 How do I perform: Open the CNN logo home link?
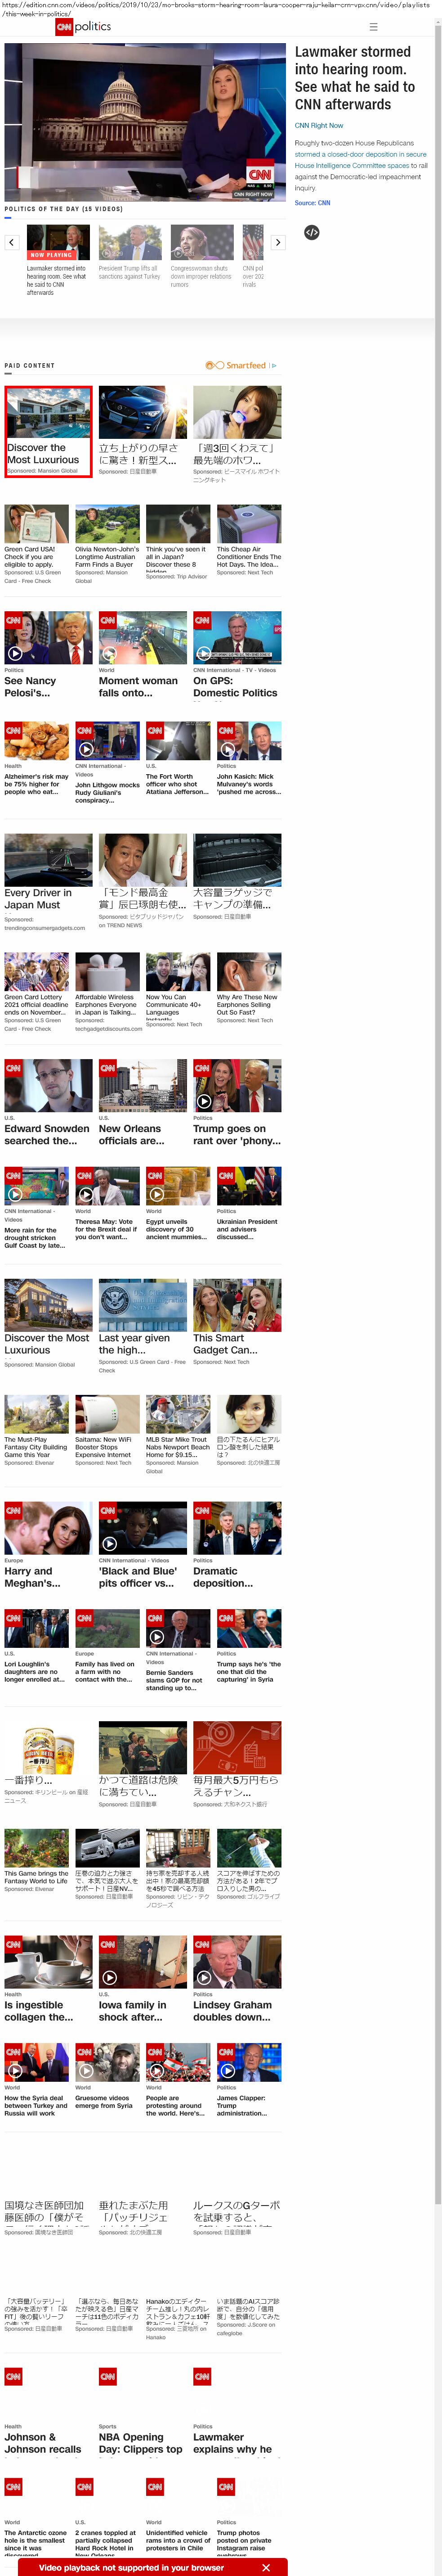click(64, 27)
